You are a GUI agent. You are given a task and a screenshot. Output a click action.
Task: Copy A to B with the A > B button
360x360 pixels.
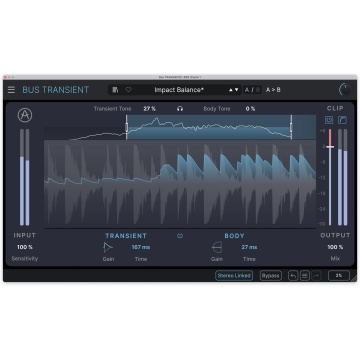tap(273, 90)
